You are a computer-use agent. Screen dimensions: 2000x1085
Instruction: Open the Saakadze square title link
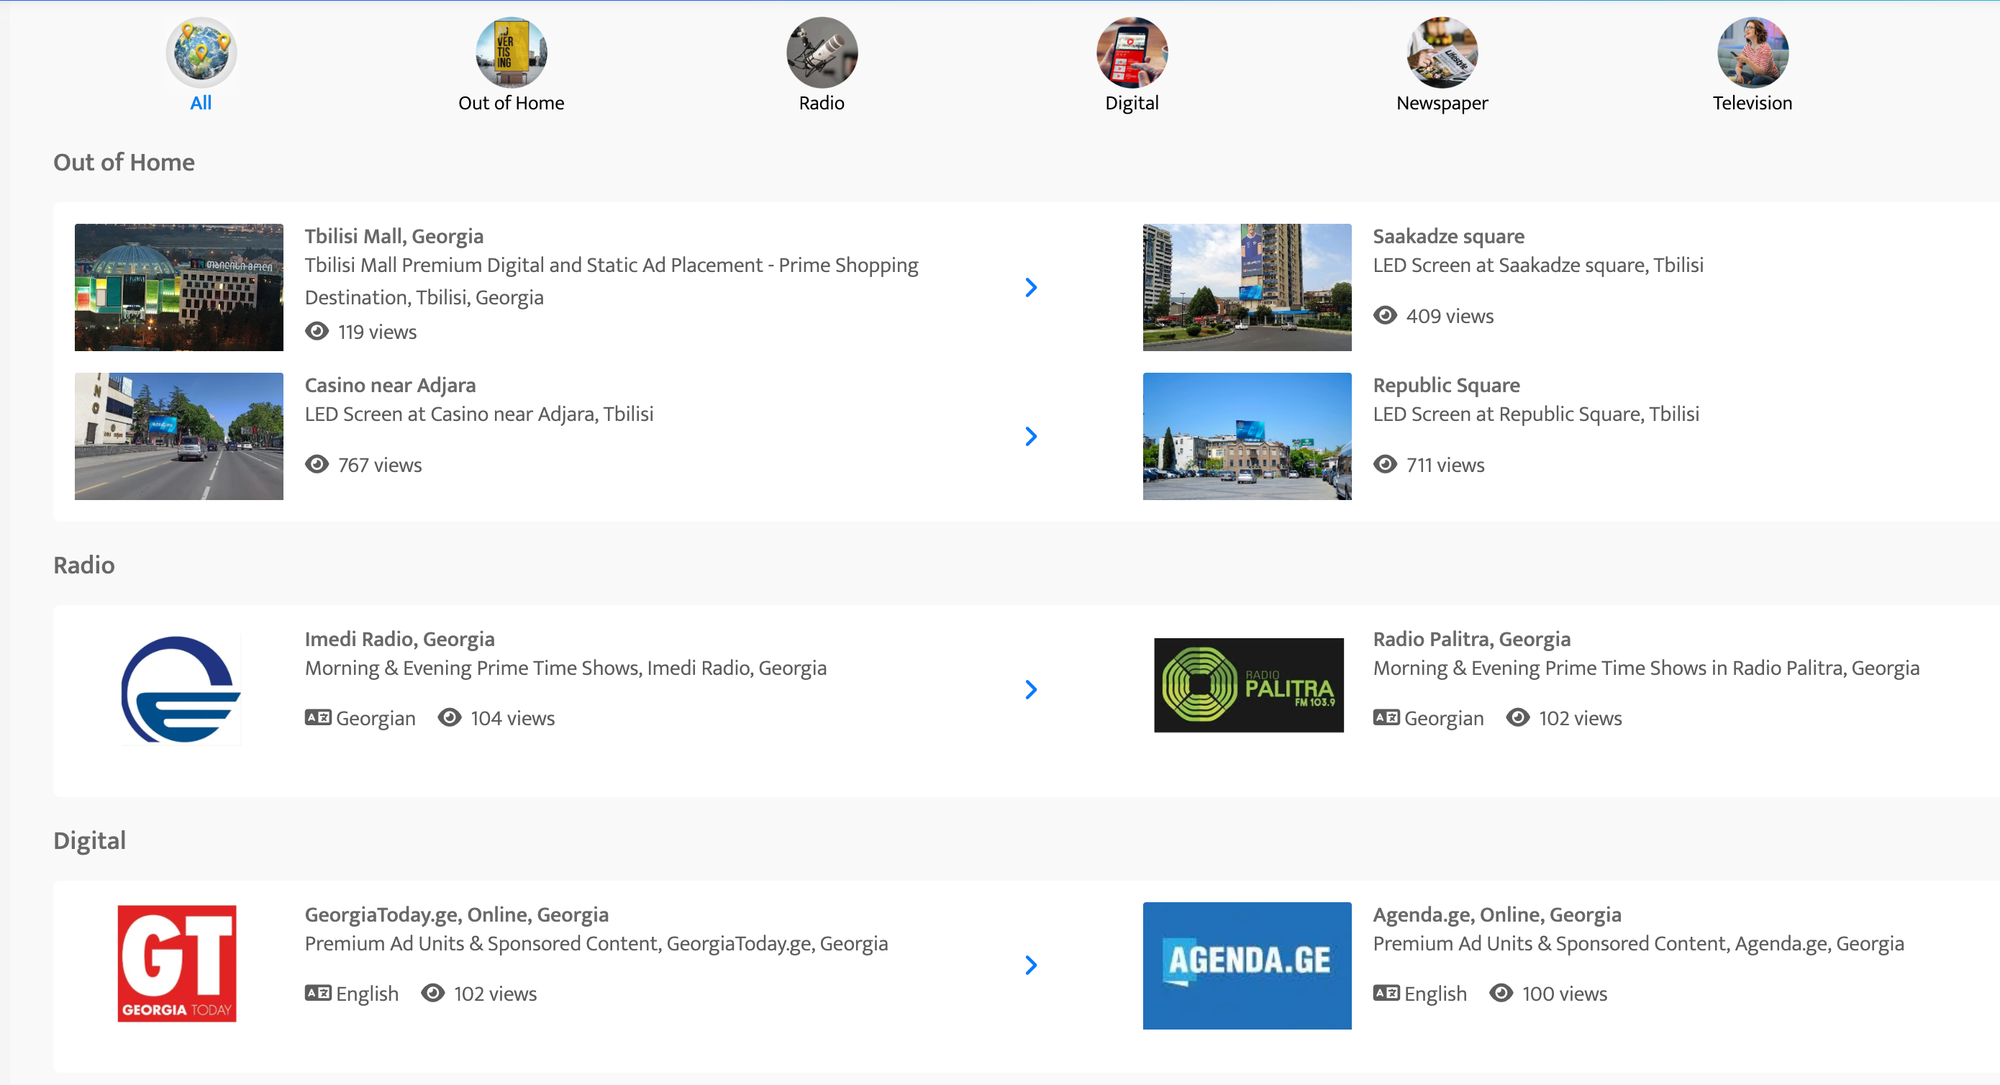[x=1448, y=236]
